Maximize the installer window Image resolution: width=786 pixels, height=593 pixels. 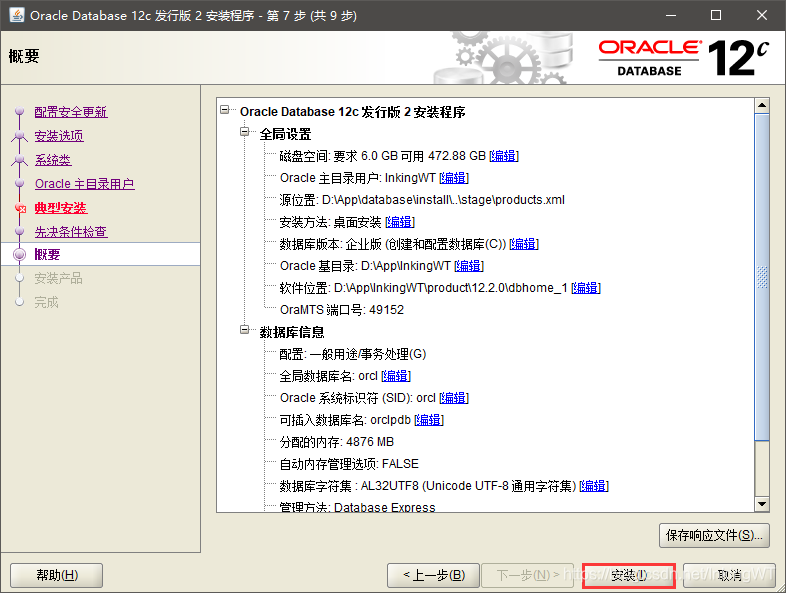pos(716,15)
